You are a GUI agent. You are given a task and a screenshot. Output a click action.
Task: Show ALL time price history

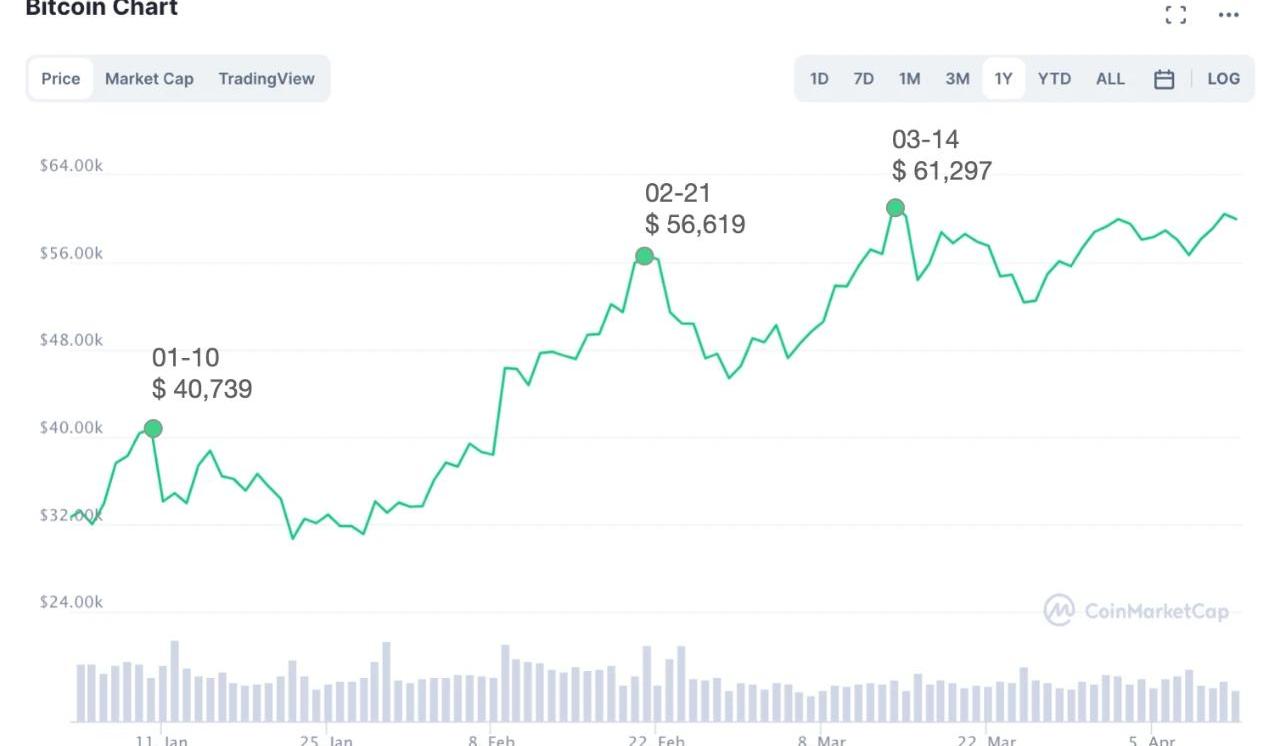(x=1110, y=79)
